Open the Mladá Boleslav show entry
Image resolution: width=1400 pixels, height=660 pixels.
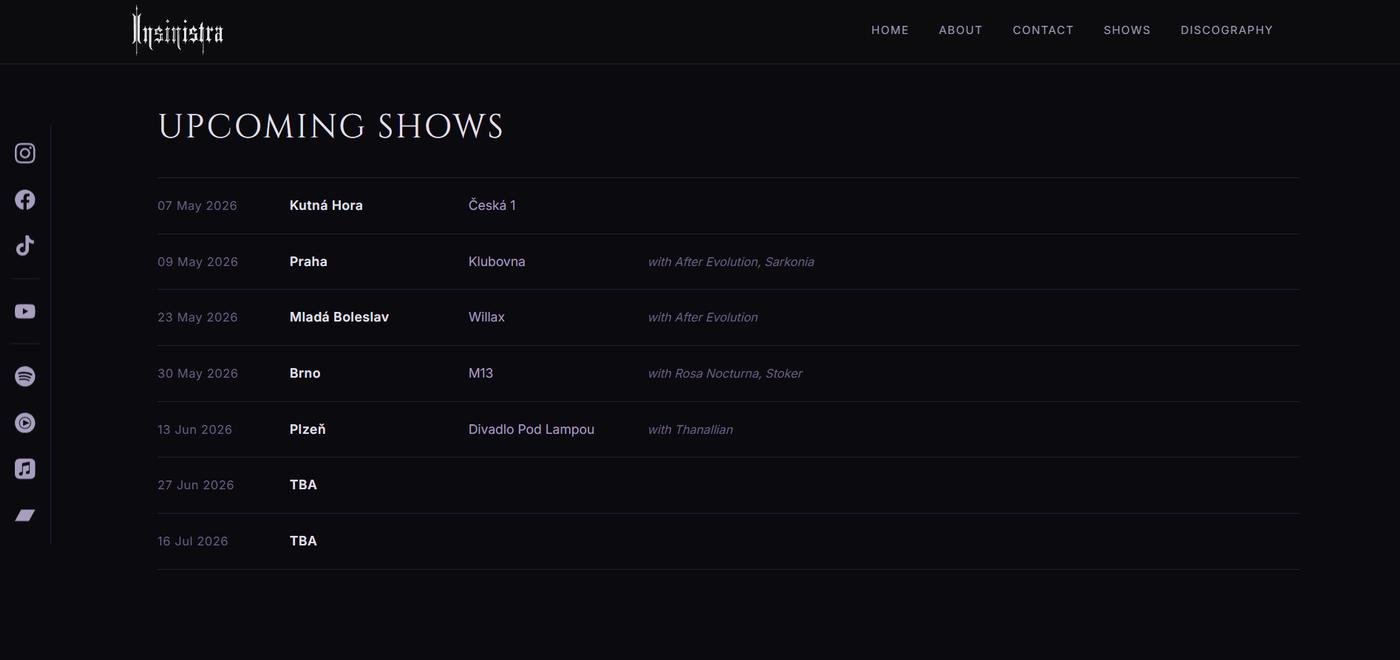pos(339,318)
